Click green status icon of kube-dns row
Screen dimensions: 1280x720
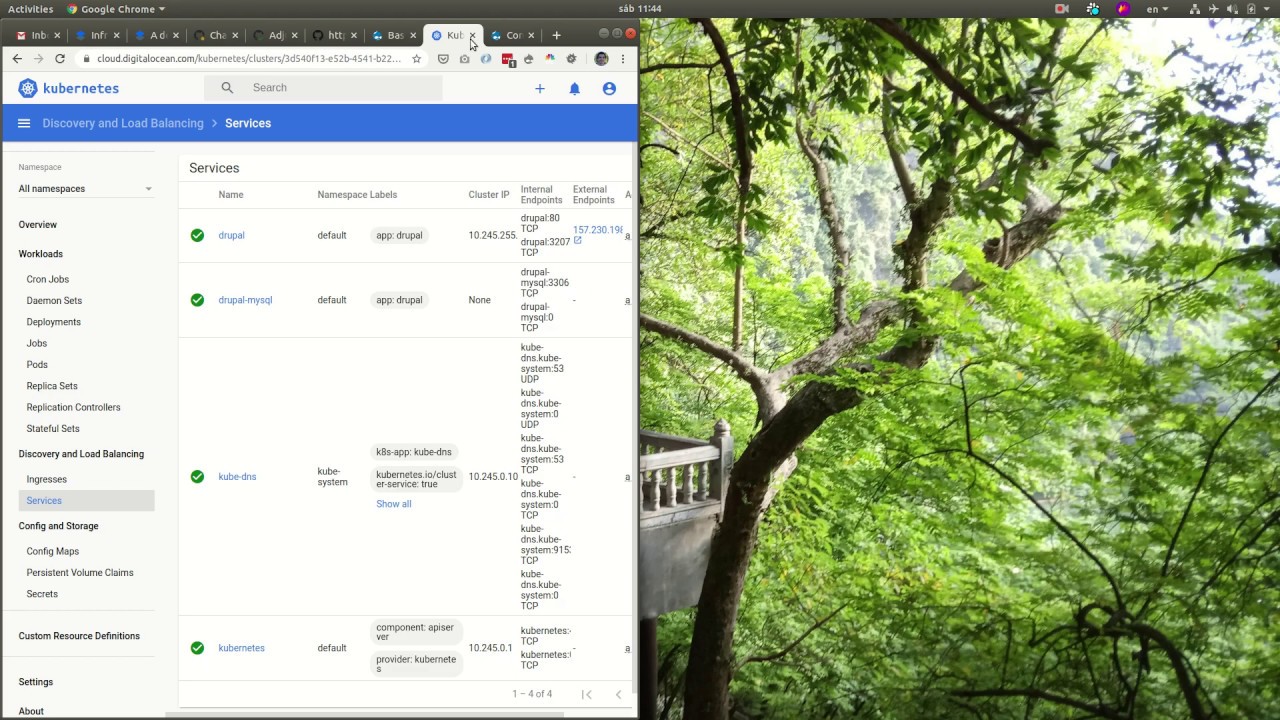coord(197,477)
